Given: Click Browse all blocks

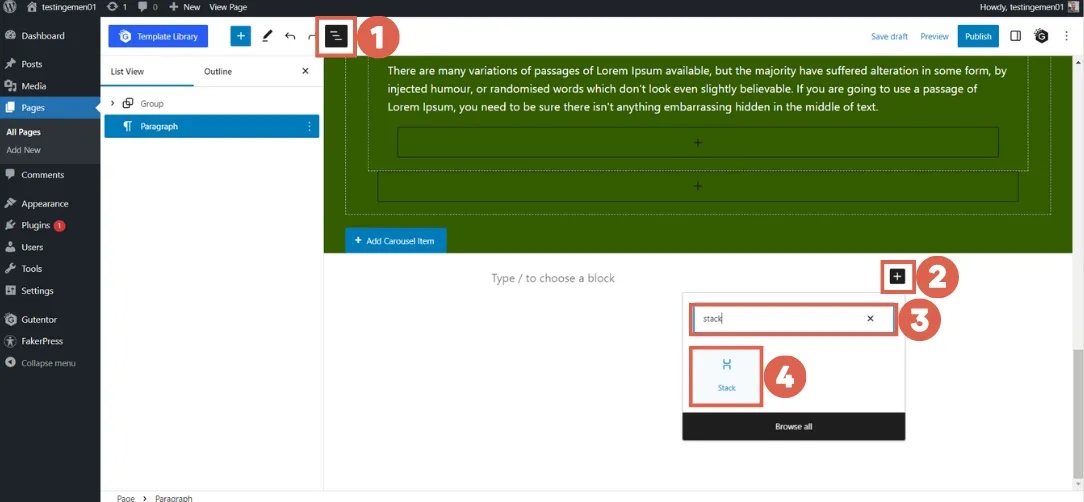Looking at the screenshot, I should coord(794,427).
